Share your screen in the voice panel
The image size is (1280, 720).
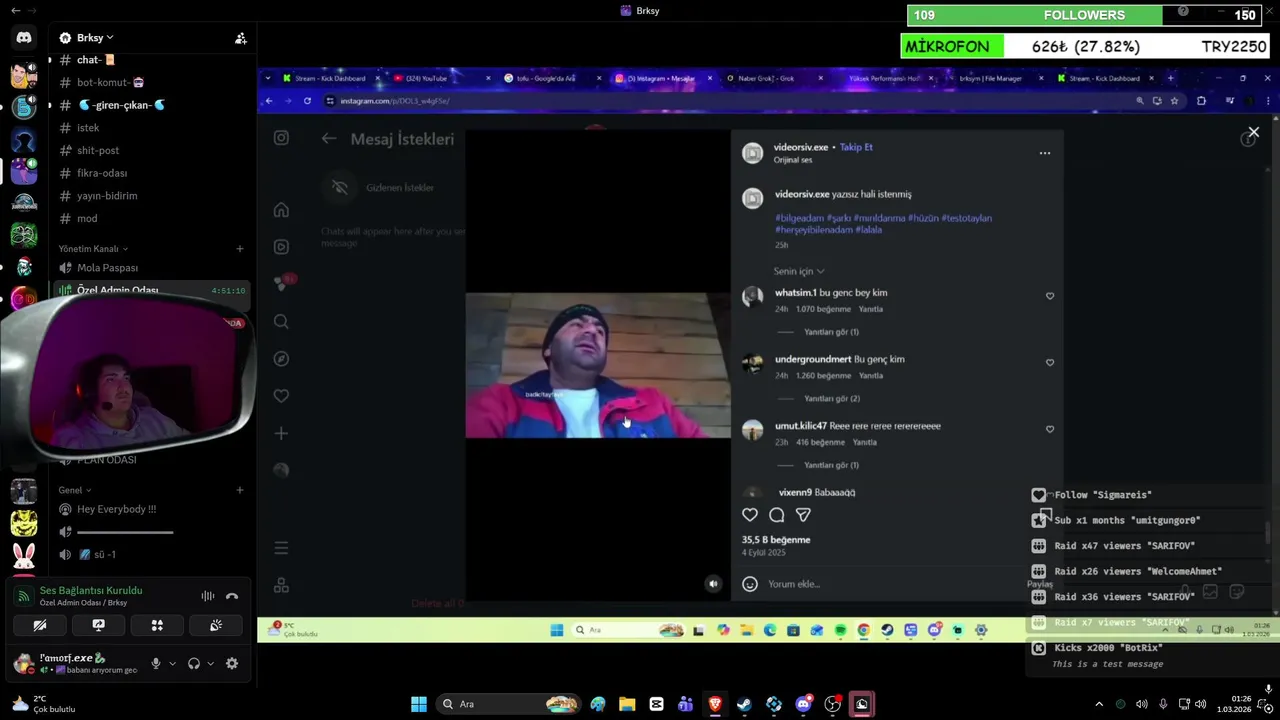(x=98, y=625)
